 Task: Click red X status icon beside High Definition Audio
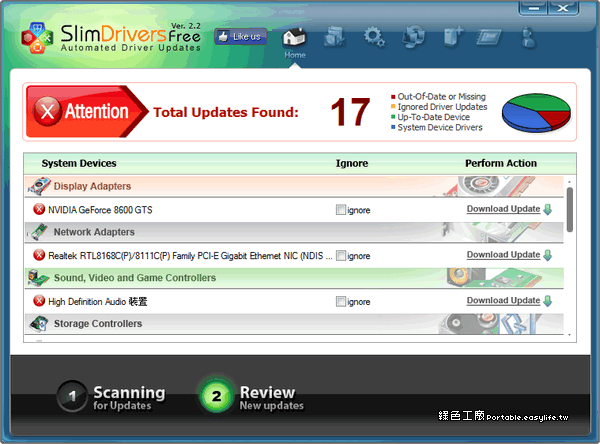(x=39, y=301)
